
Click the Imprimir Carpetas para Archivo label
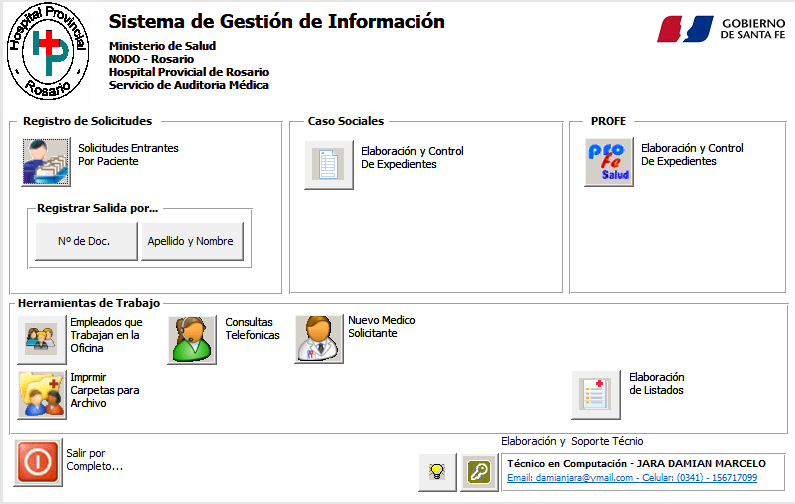(105, 390)
